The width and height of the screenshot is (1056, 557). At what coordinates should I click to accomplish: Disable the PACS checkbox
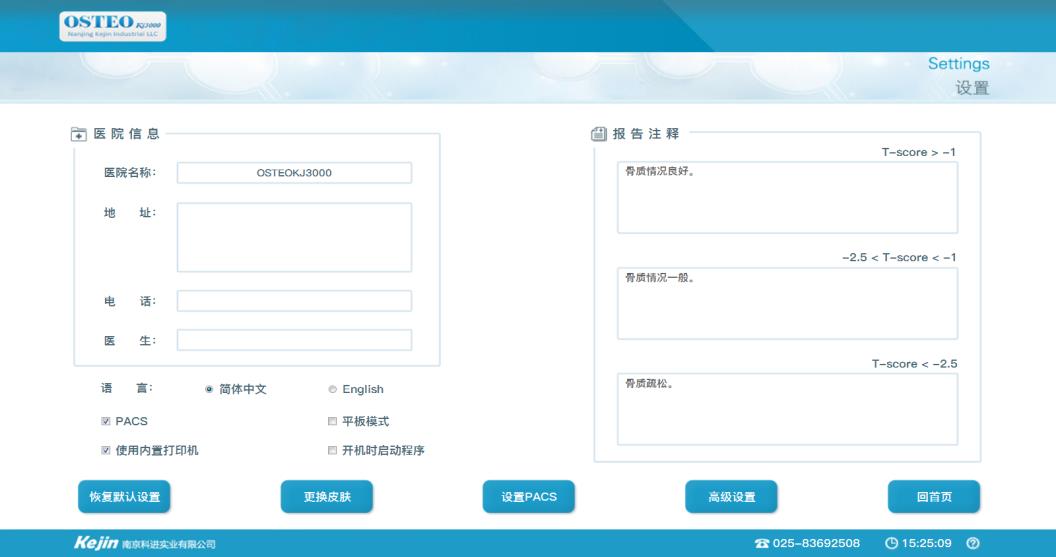106,421
